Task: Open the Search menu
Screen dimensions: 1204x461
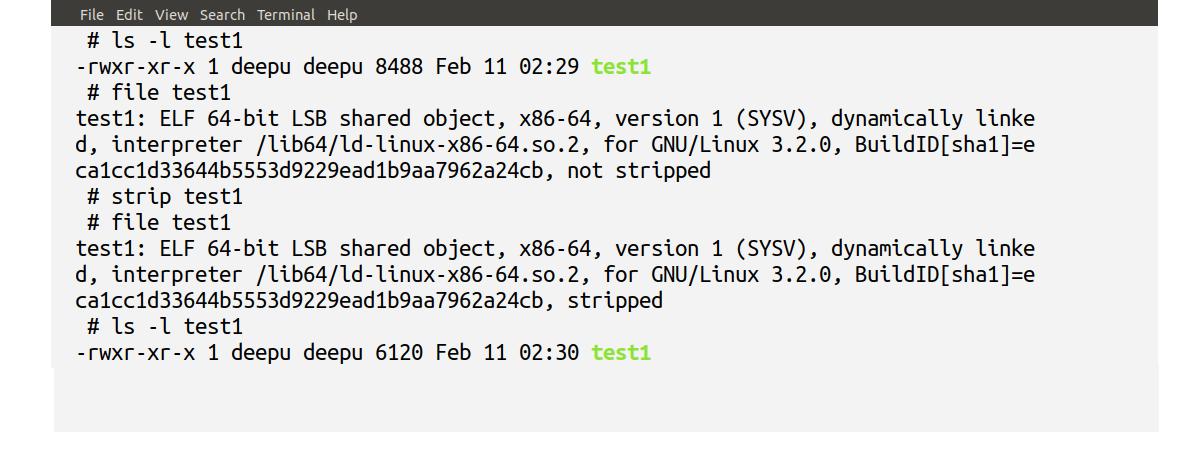Action: pyautogui.click(x=222, y=15)
